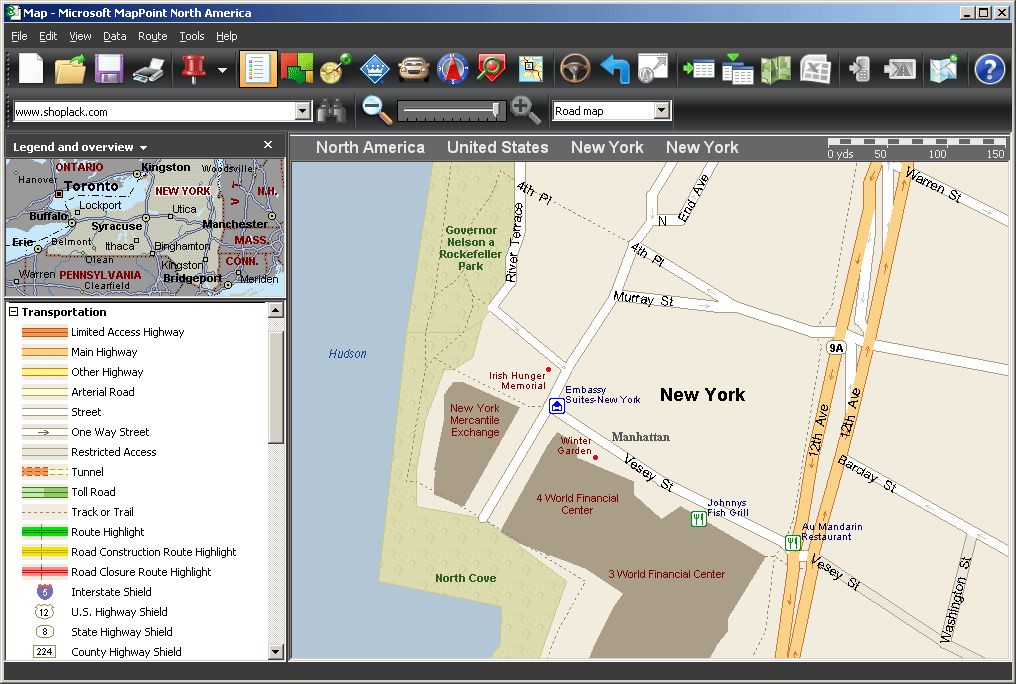Click the 9A highway shield on map

point(837,348)
